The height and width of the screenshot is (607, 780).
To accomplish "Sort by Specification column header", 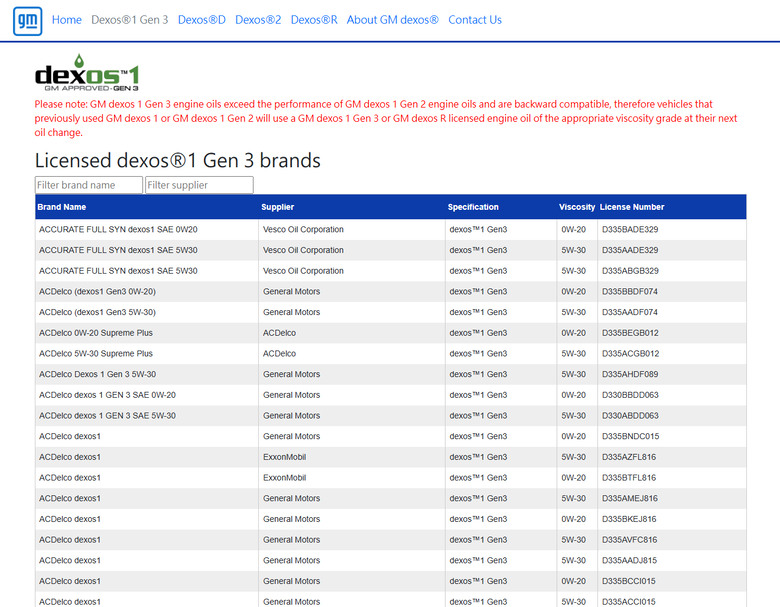I will (x=473, y=207).
